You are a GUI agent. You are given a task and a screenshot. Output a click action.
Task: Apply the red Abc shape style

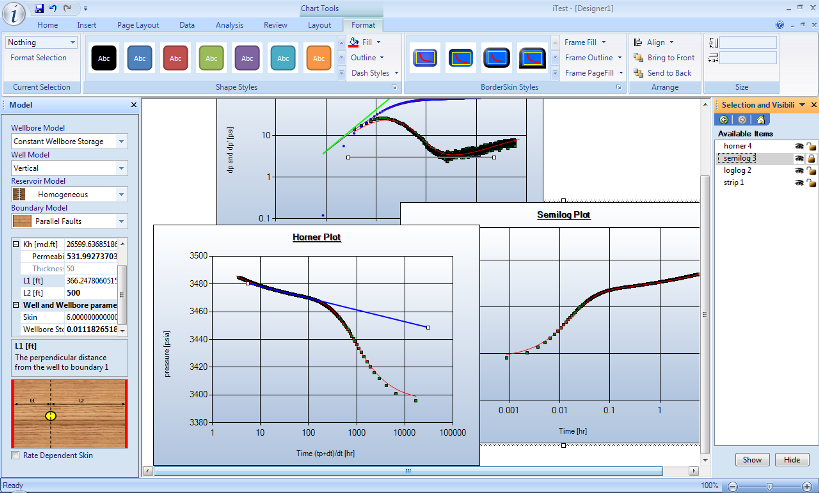176,58
